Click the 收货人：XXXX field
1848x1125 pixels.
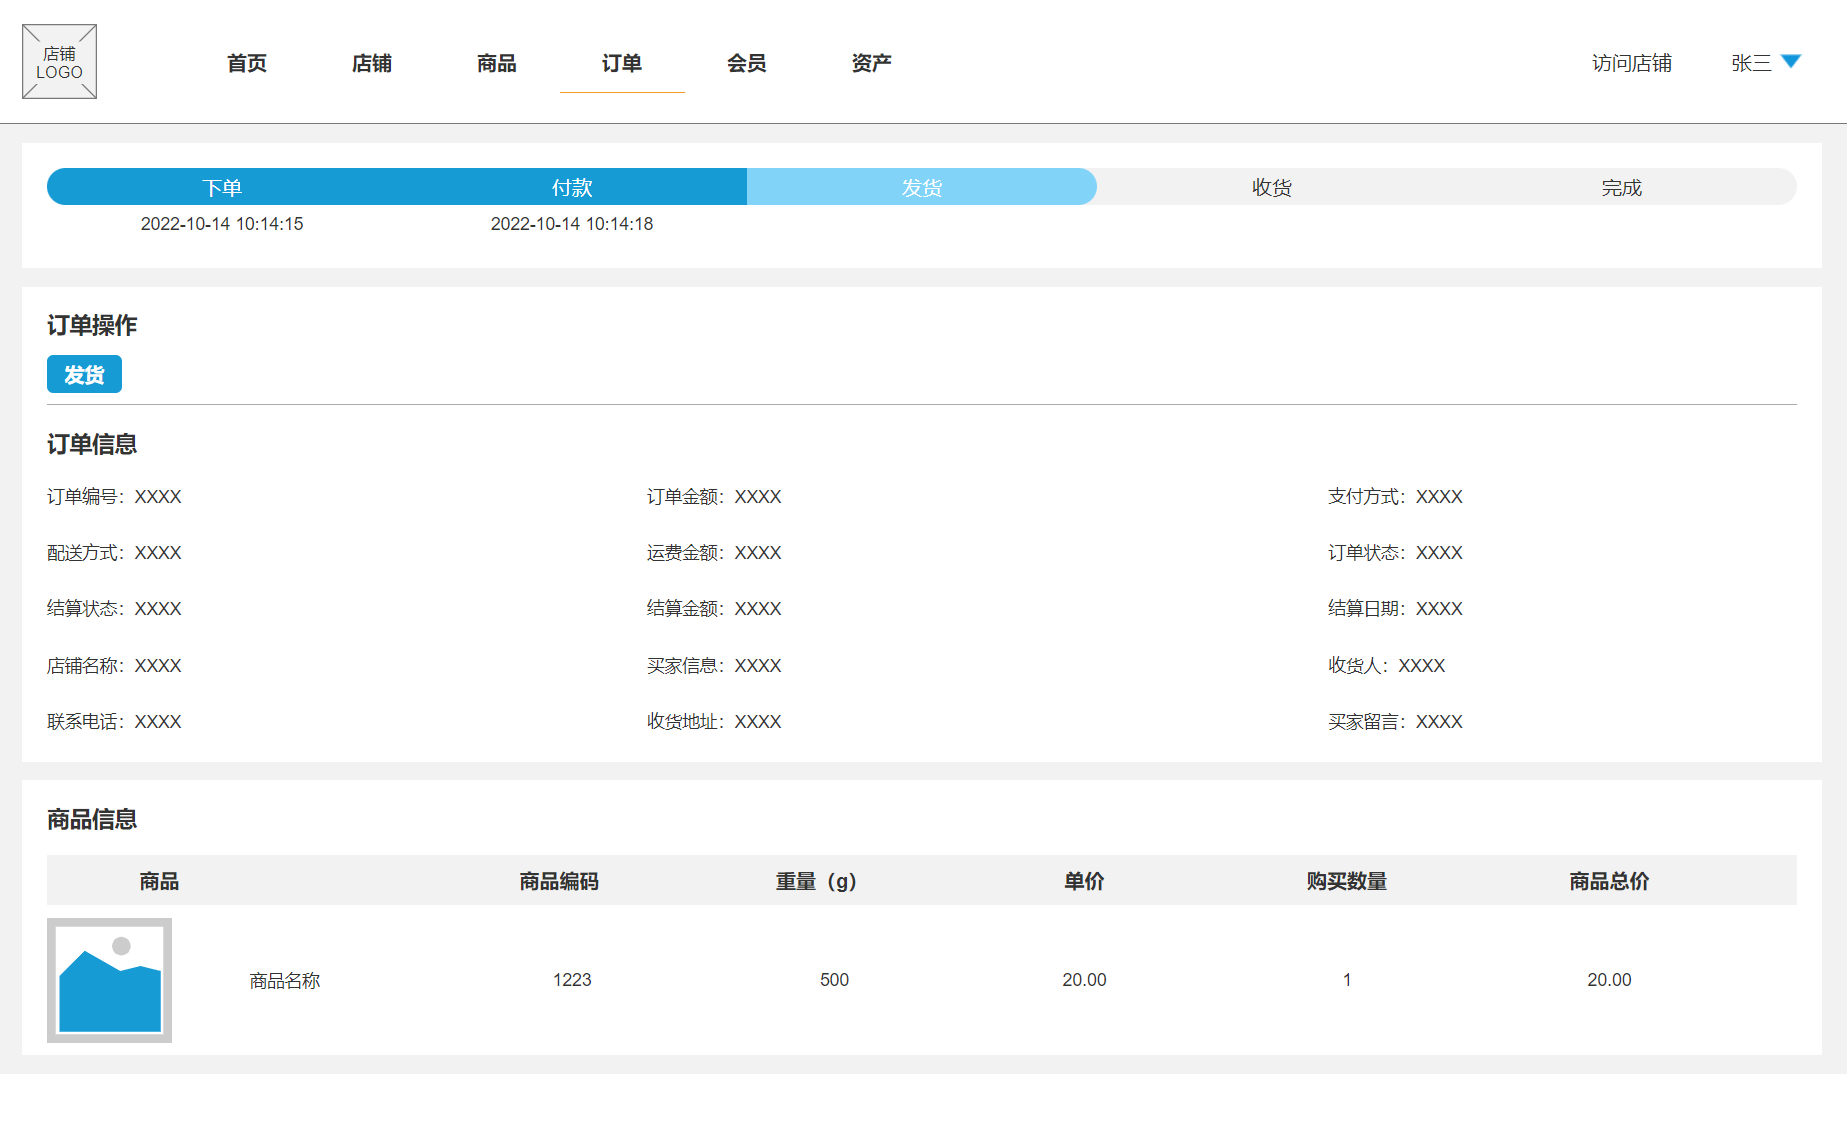tap(1386, 666)
